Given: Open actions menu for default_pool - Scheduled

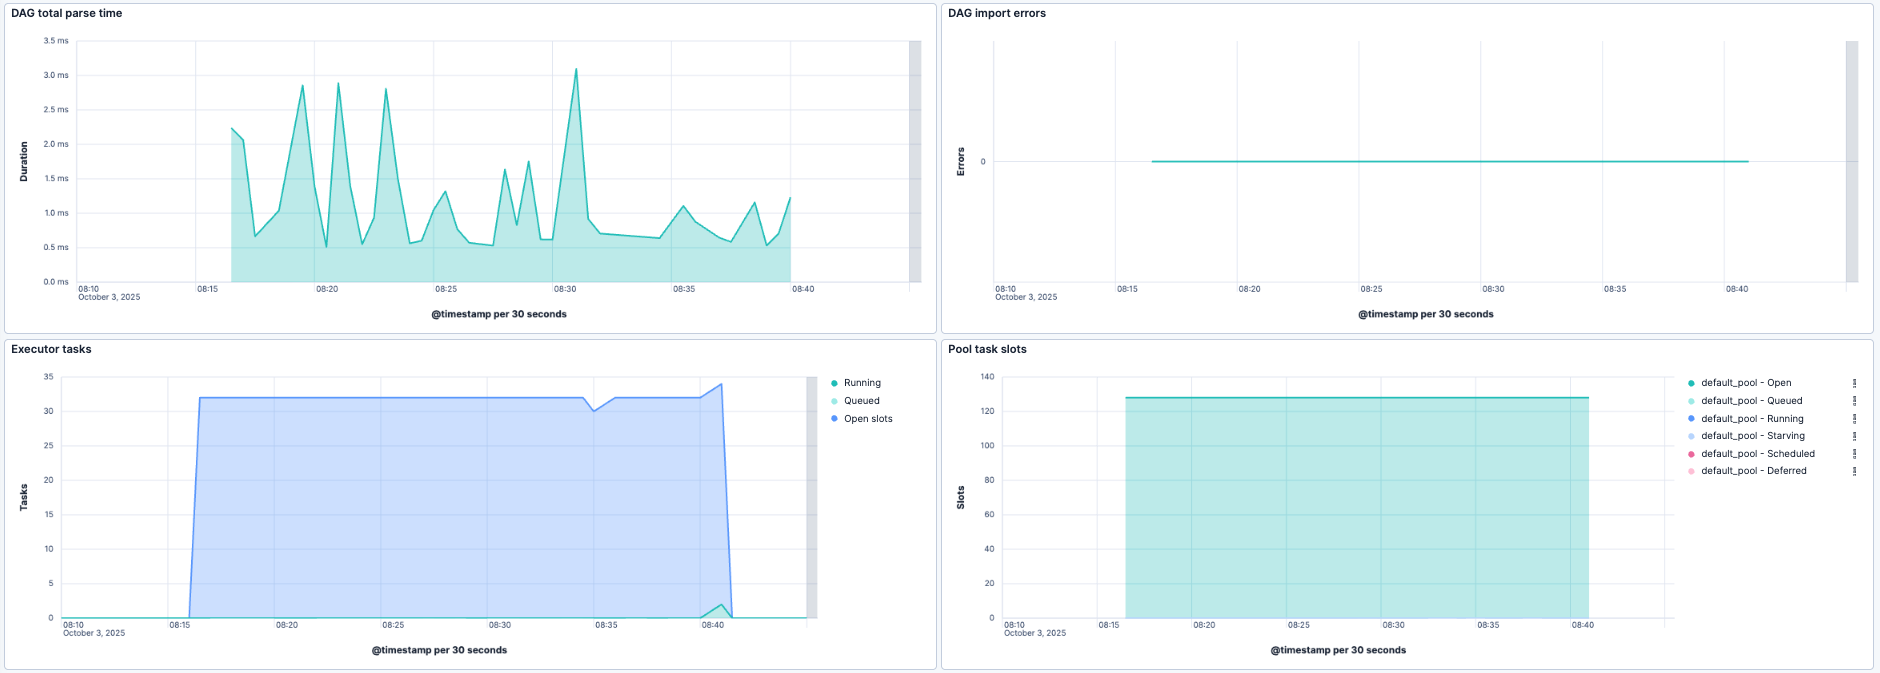Looking at the screenshot, I should tap(1854, 454).
